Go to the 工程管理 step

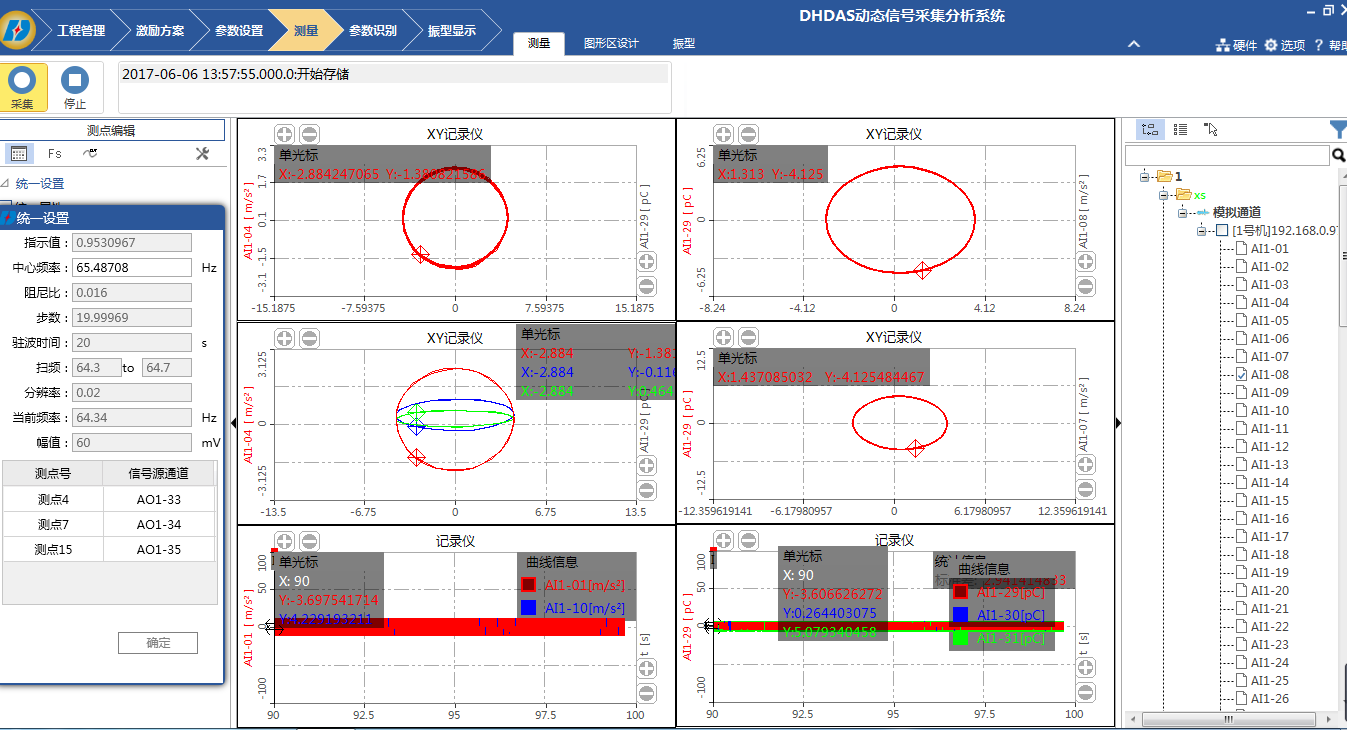(81, 30)
